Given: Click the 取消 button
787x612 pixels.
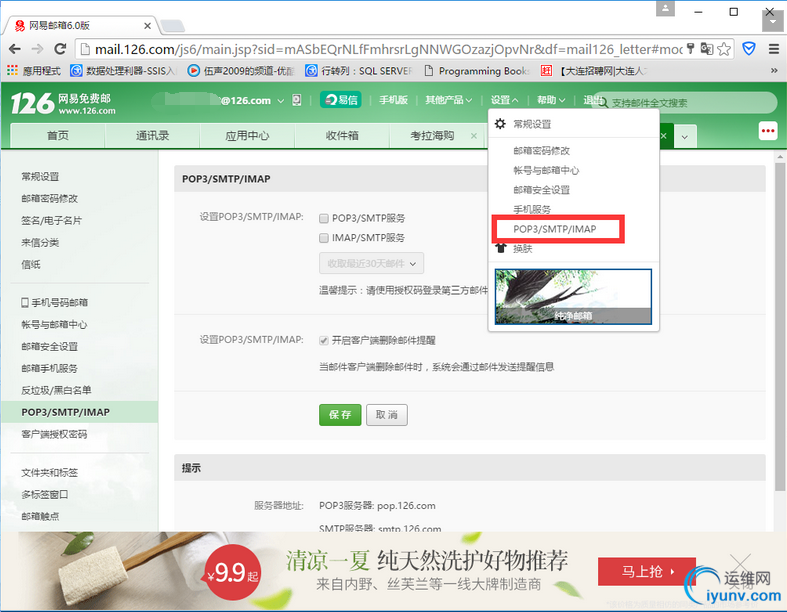Looking at the screenshot, I should 386,415.
